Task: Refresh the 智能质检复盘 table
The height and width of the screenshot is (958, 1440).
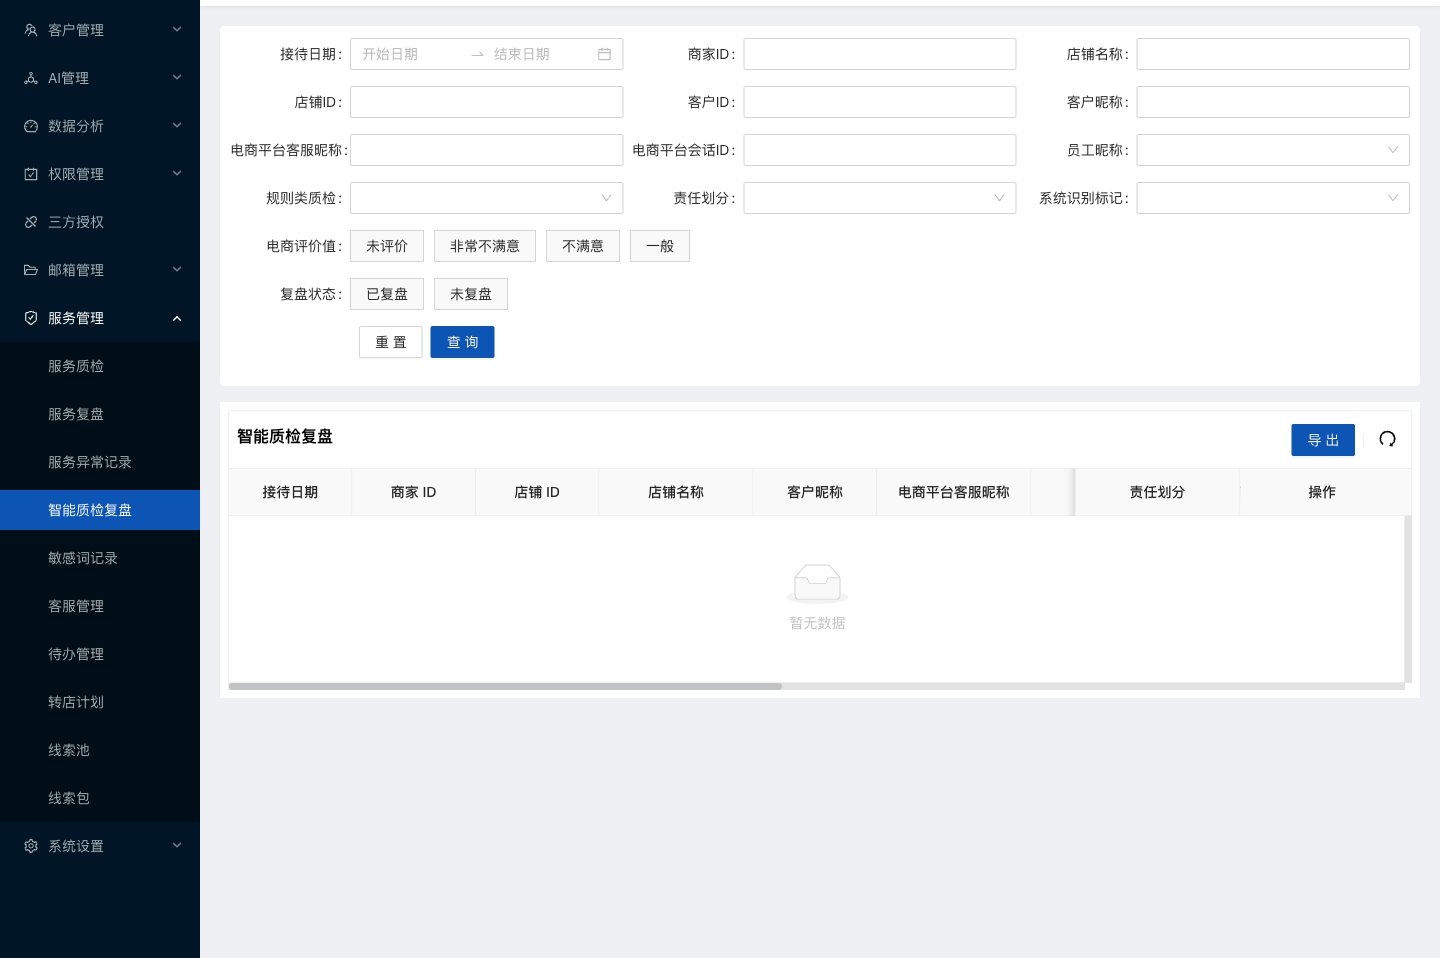Action: (1387, 439)
